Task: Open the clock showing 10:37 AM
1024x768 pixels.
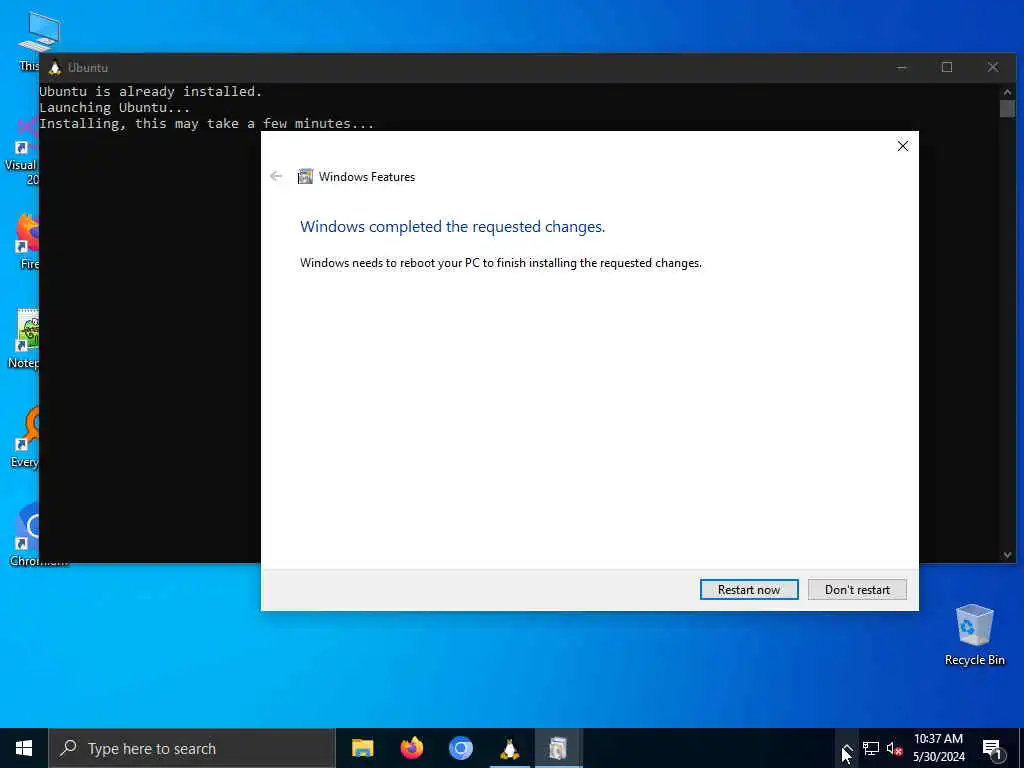Action: (938, 748)
